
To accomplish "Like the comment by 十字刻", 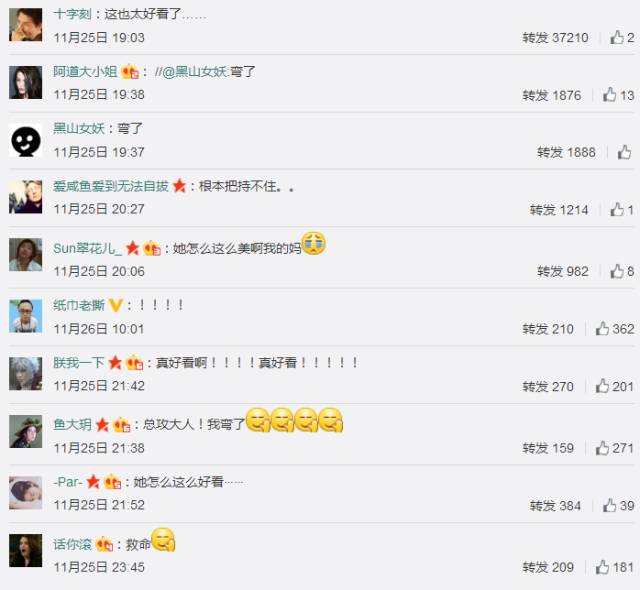I will (616, 38).
